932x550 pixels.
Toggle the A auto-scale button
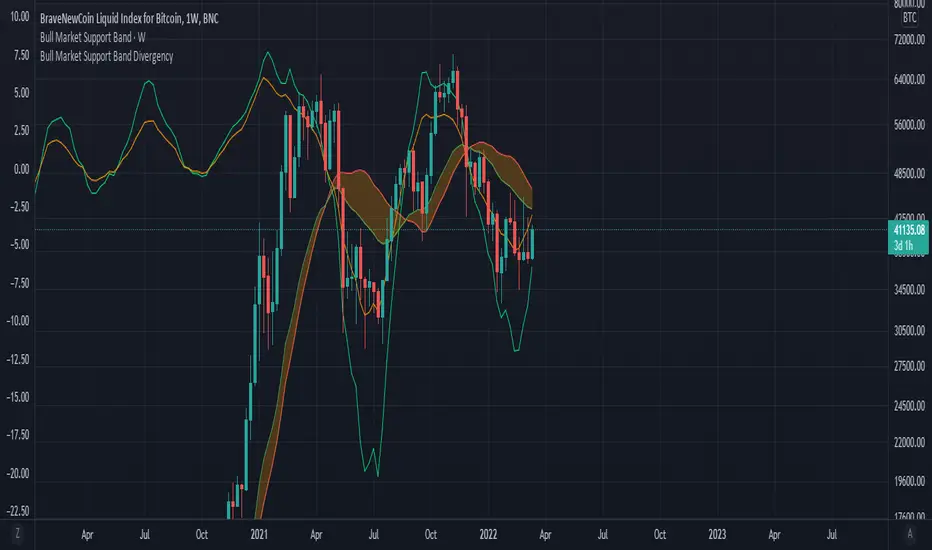909,534
